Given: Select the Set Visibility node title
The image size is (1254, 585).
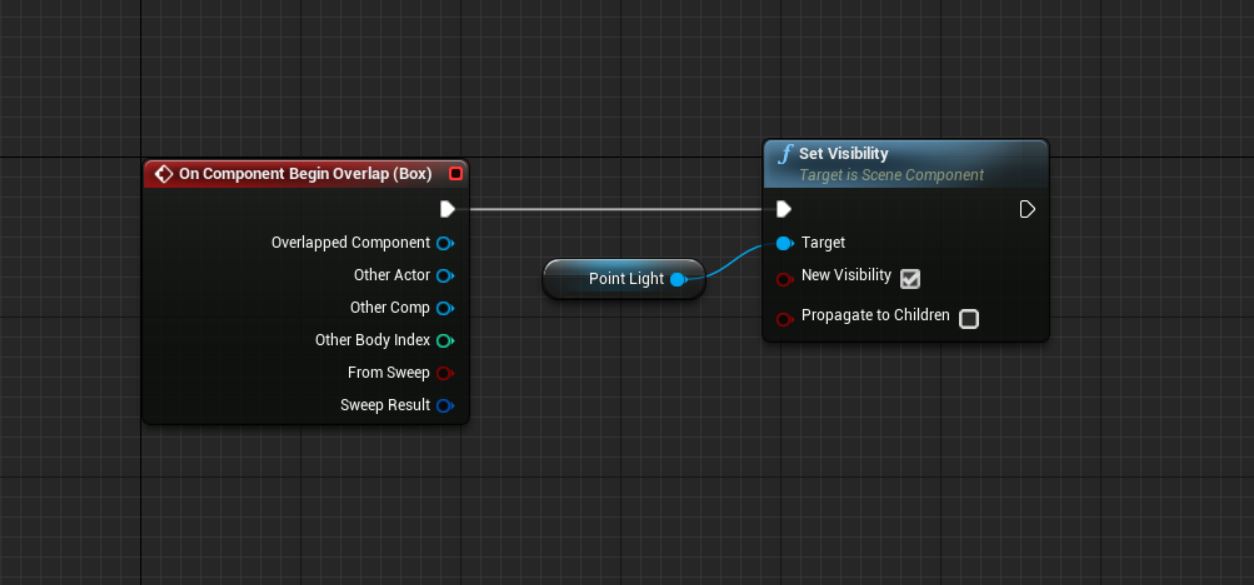Looking at the screenshot, I should pyautogui.click(x=843, y=154).
